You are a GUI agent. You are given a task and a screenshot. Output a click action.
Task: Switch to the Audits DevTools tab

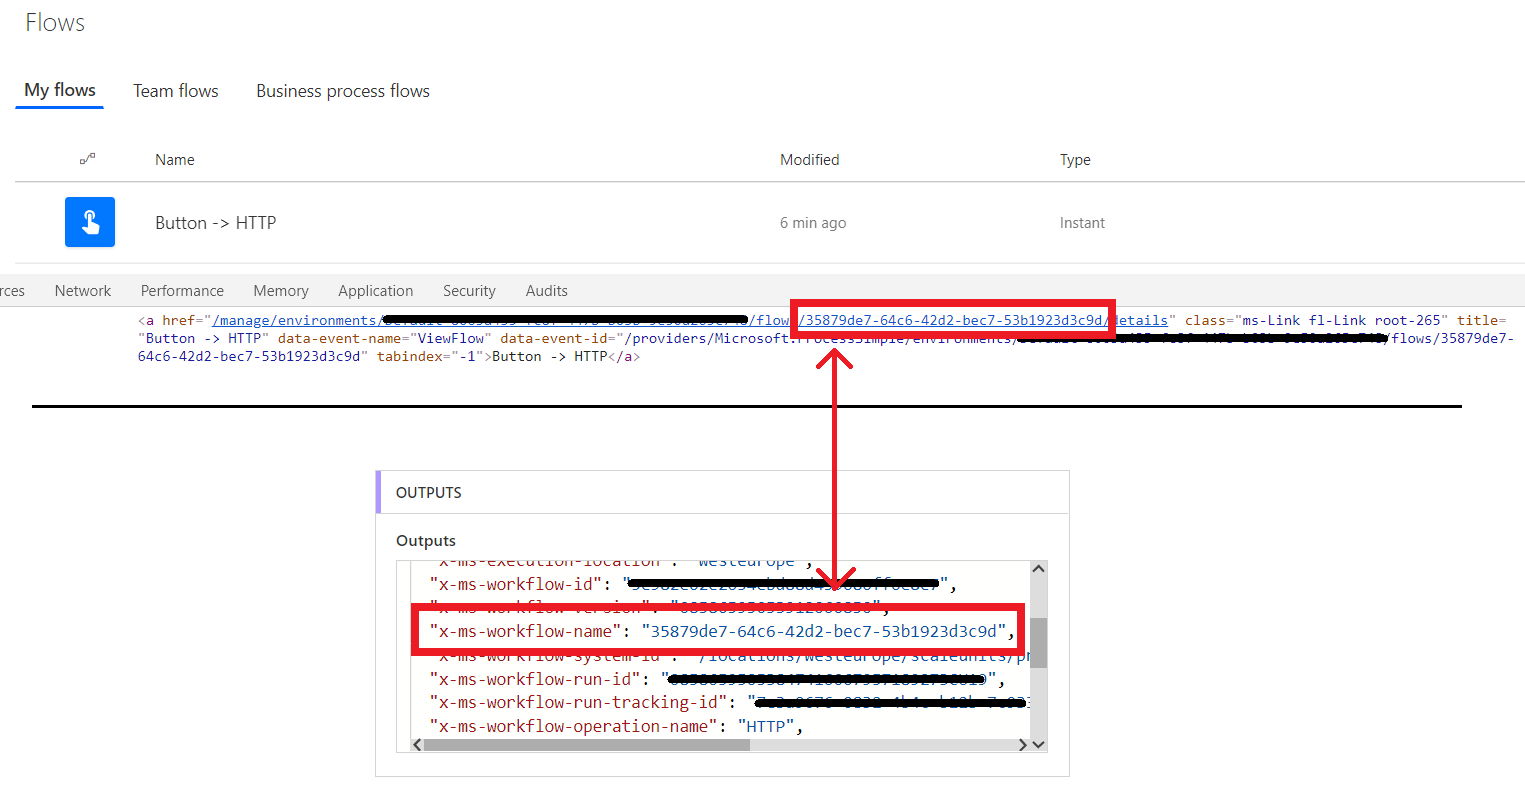[x=546, y=290]
